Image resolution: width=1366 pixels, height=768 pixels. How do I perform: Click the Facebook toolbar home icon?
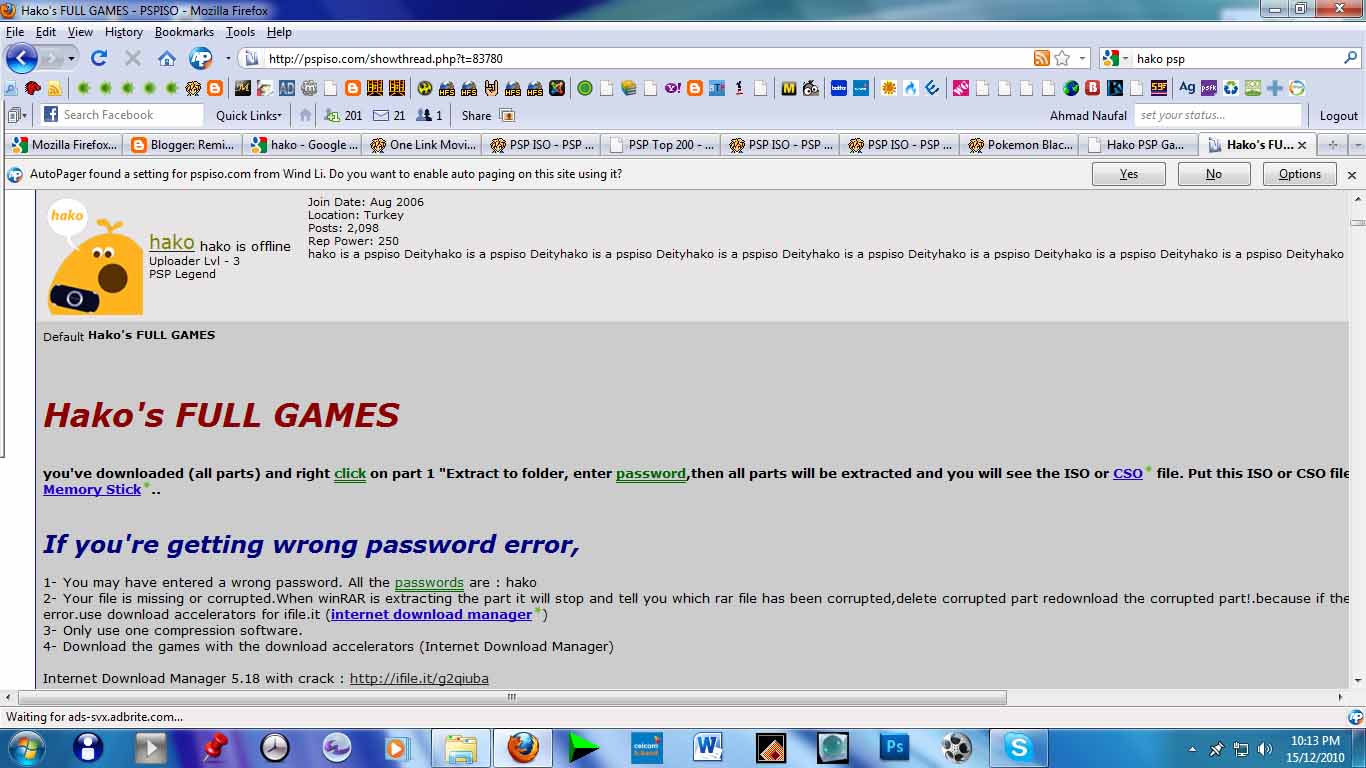(x=306, y=115)
